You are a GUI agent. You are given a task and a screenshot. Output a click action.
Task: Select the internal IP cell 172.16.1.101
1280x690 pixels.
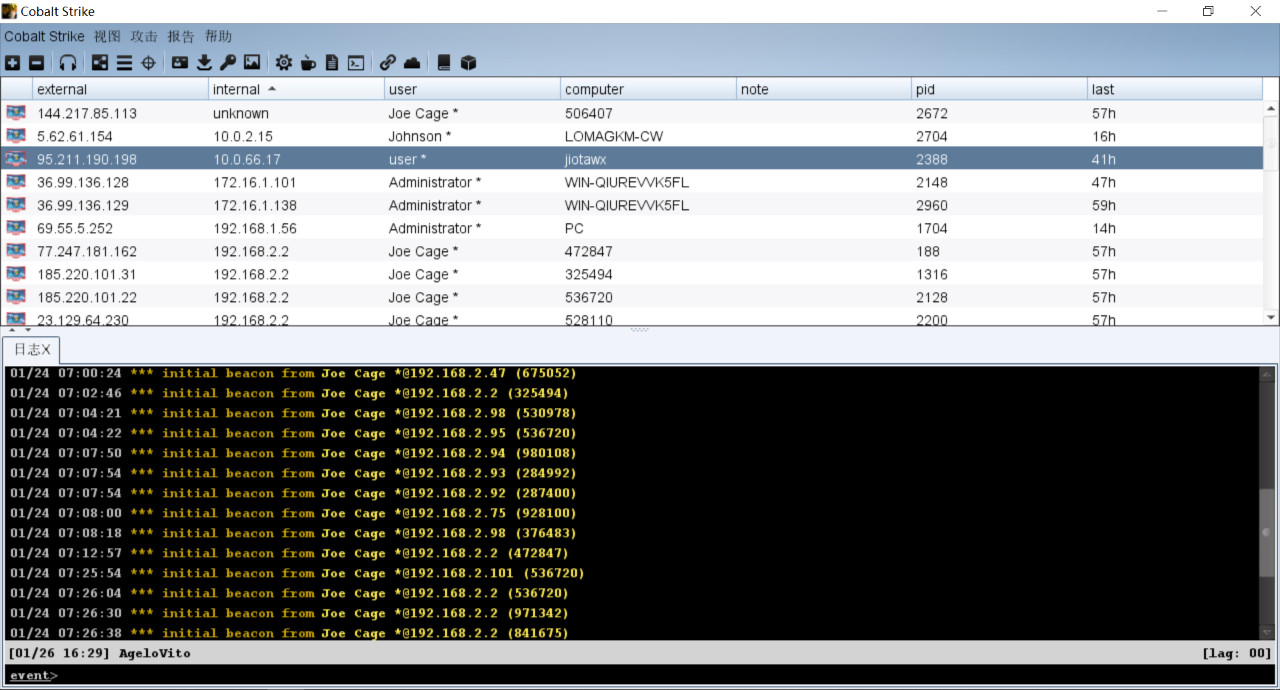(296, 182)
